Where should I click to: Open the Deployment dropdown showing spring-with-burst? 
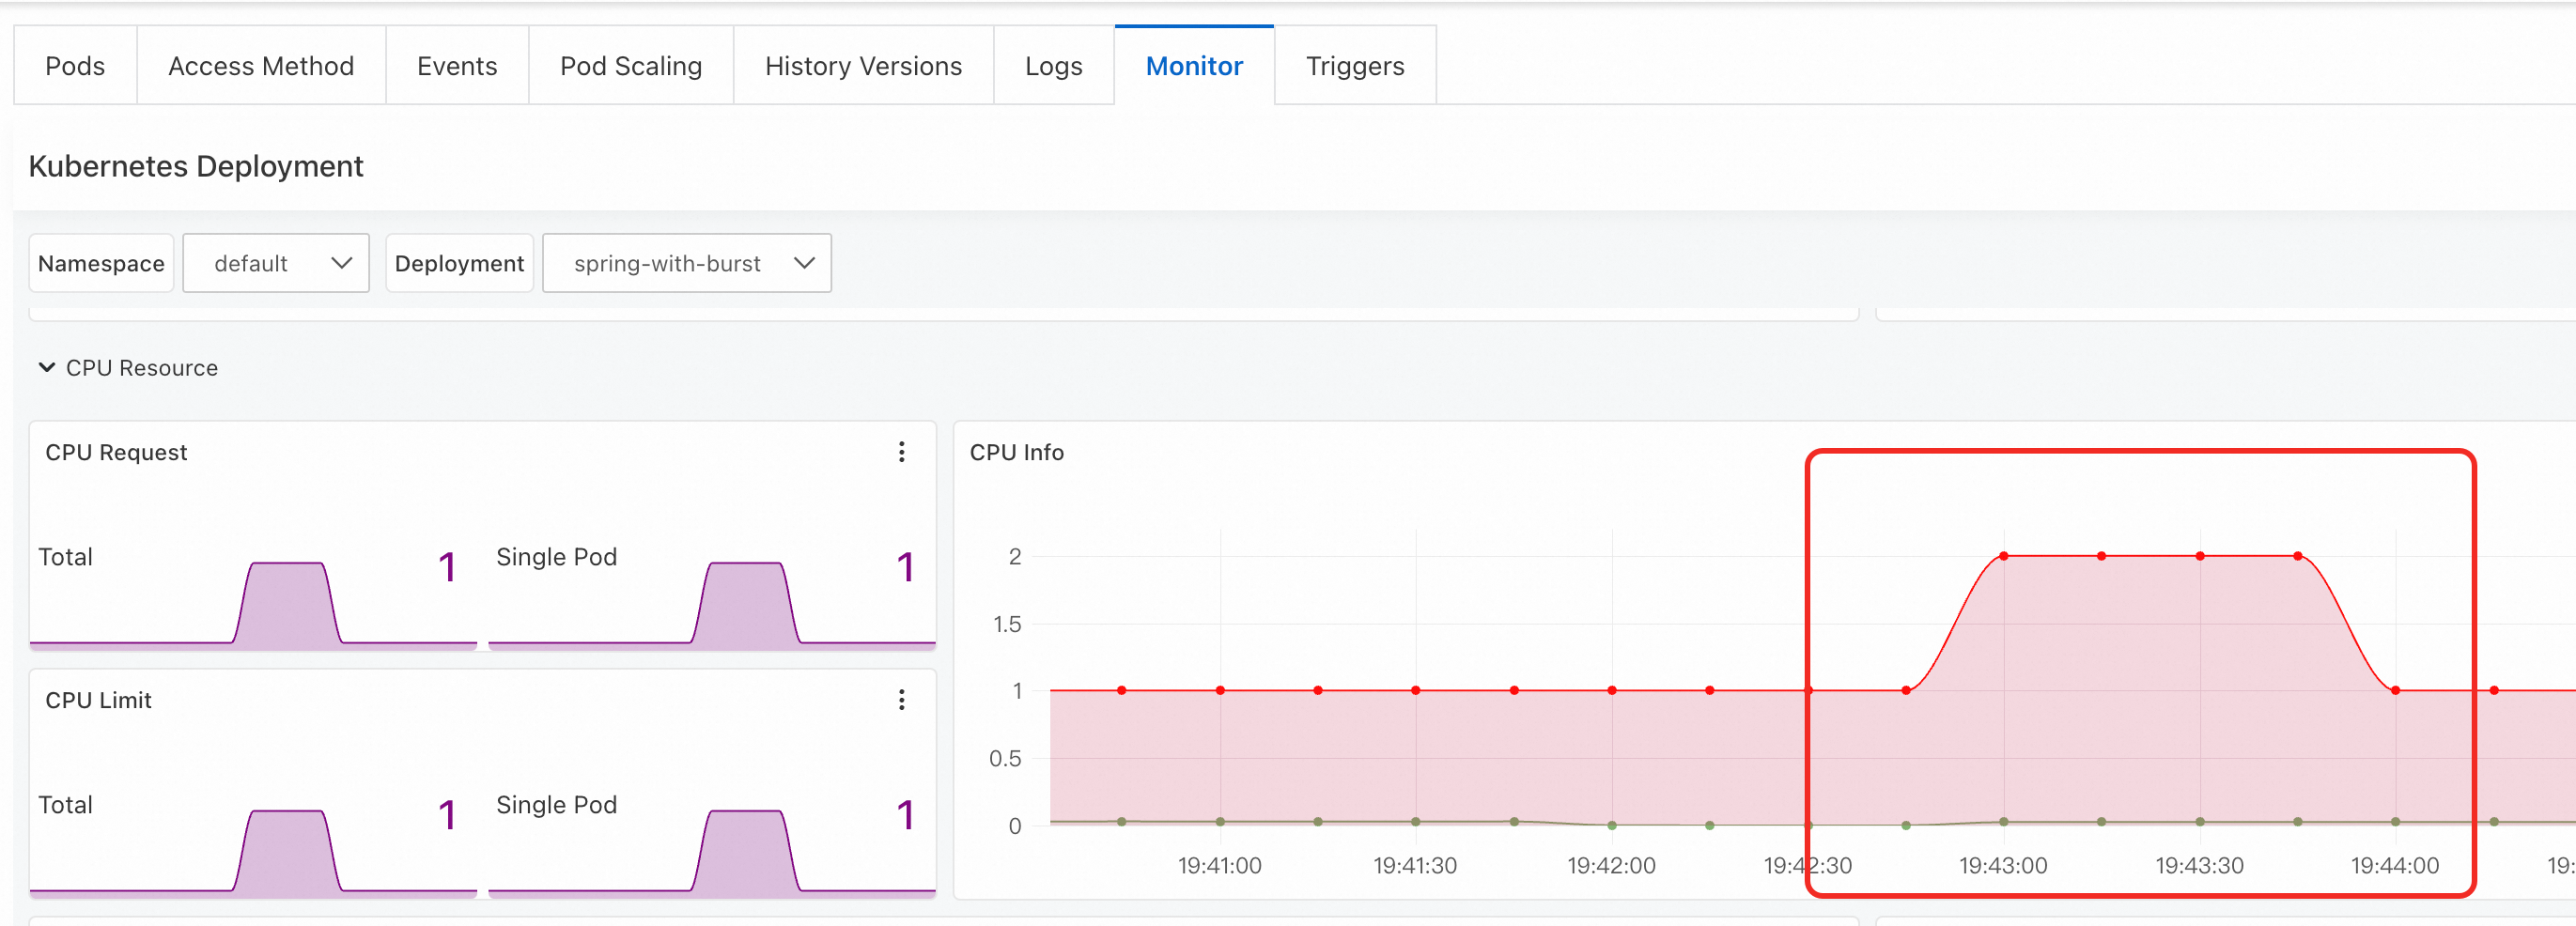click(687, 263)
